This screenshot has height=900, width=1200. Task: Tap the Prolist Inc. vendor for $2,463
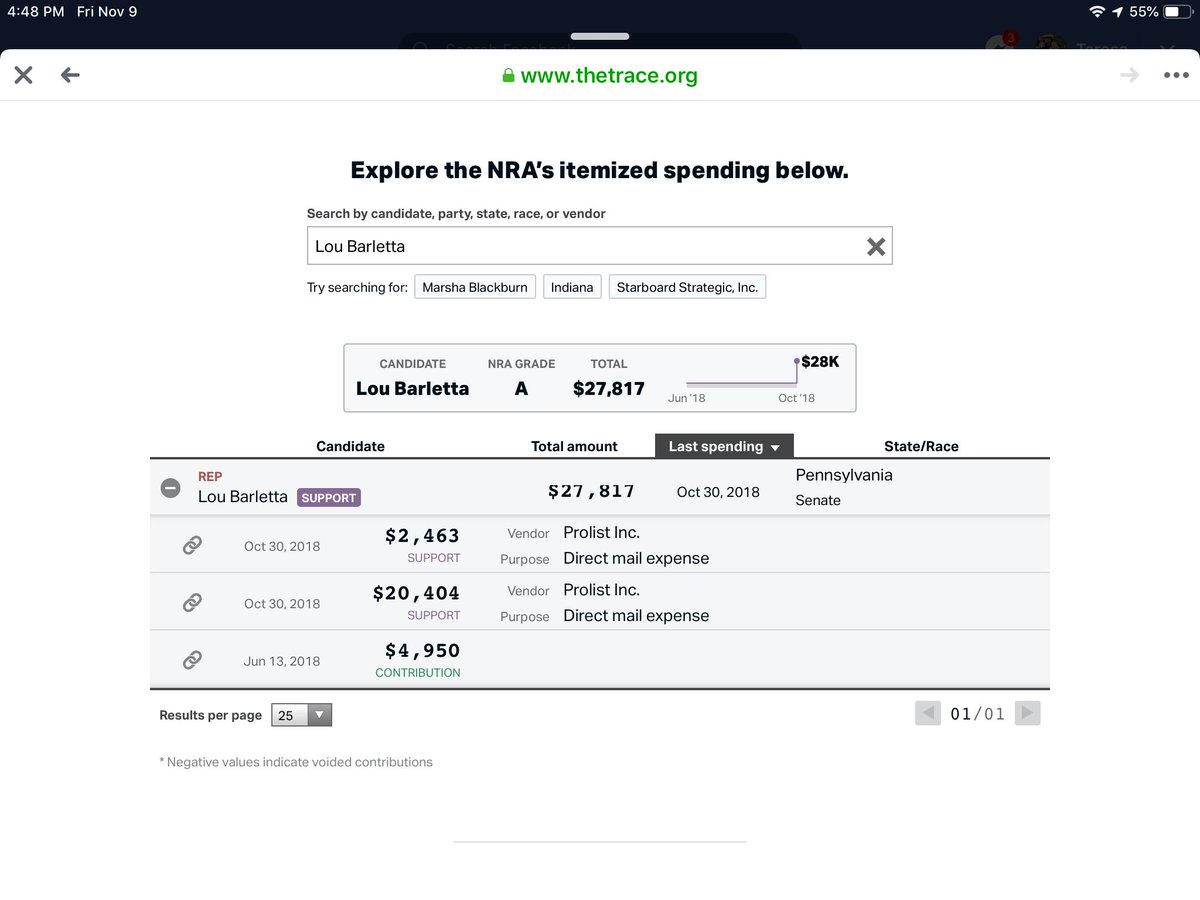pos(601,533)
